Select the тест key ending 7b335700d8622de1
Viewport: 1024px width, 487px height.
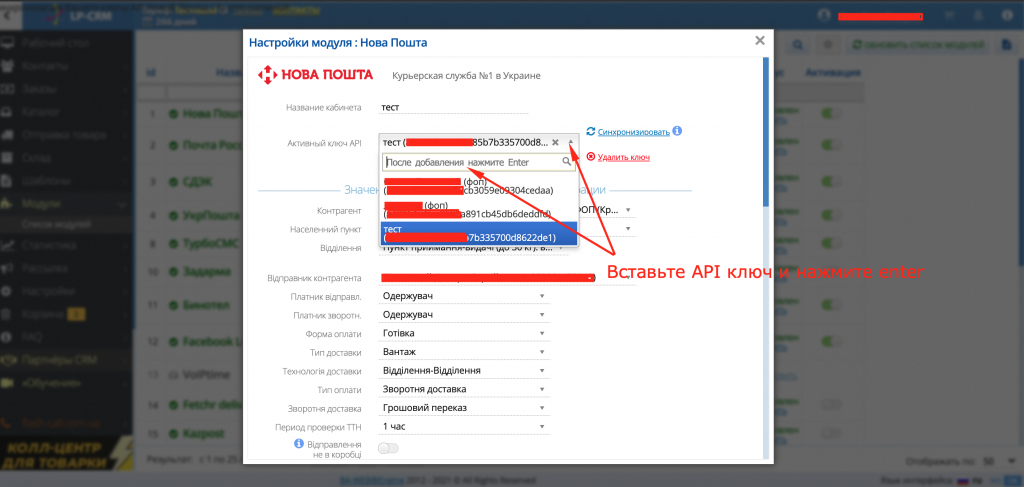point(478,233)
